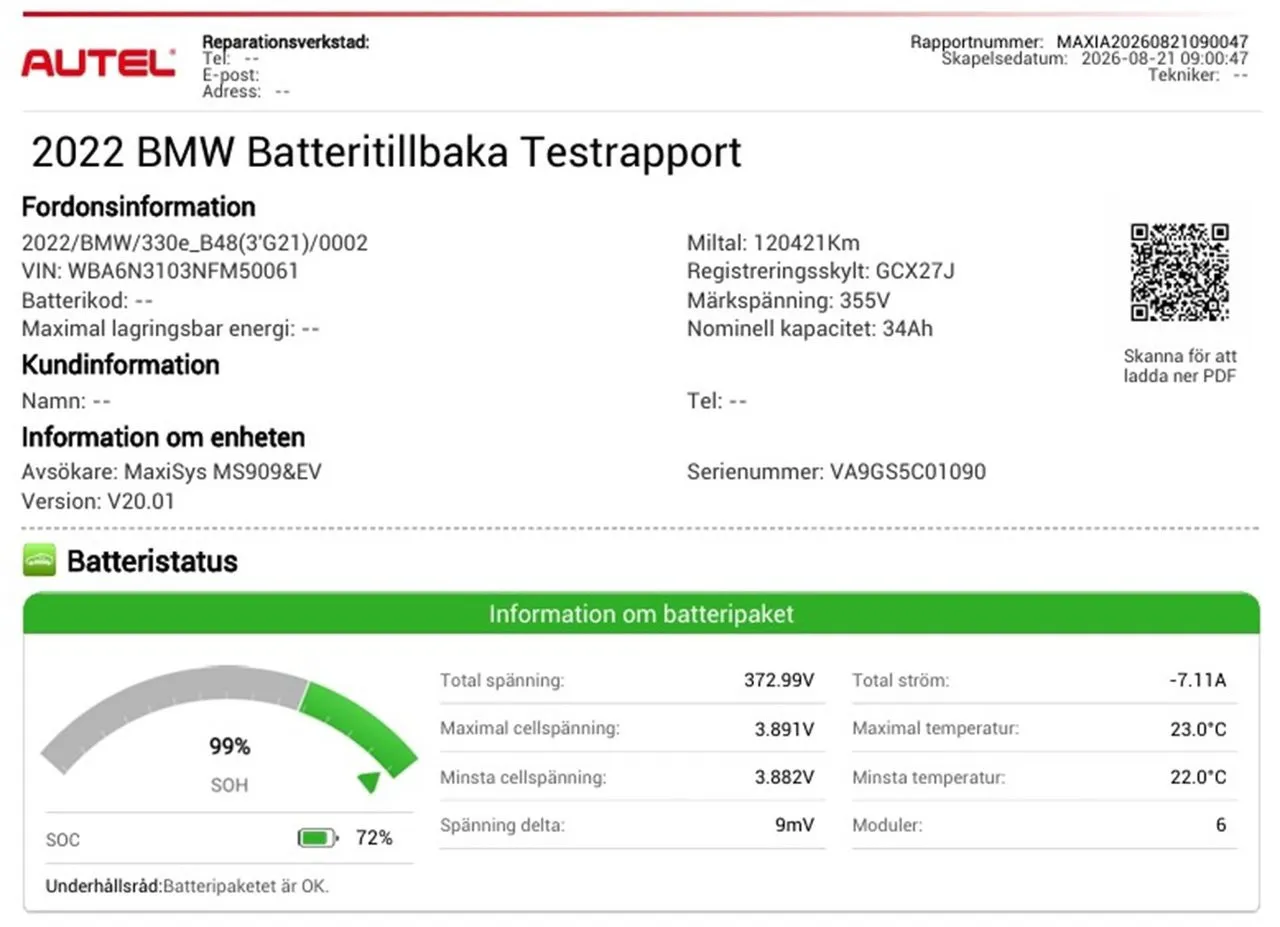
Task: Select the 'Skanna för att ladda ner PDF' caption
Action: pos(1179,366)
